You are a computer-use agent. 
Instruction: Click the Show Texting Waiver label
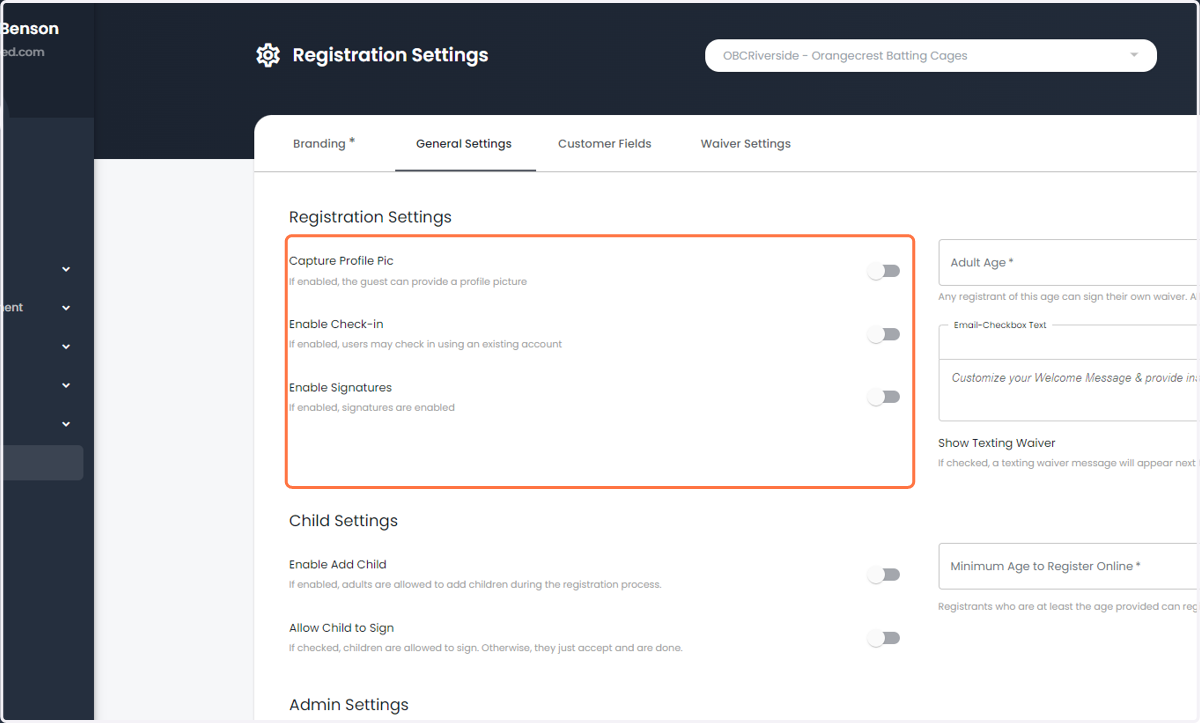click(997, 443)
